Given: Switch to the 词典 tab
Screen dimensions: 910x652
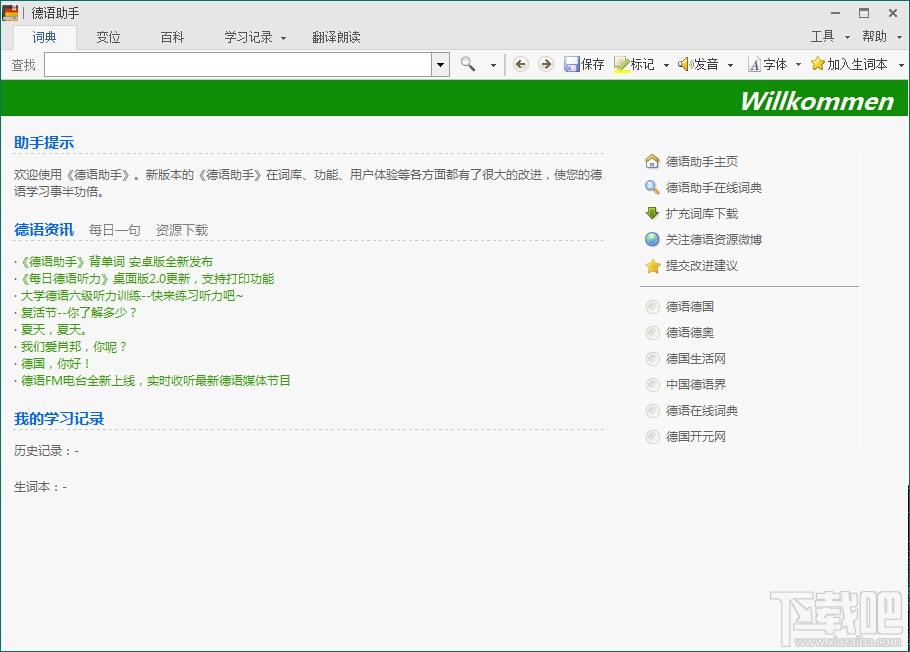Looking at the screenshot, I should point(45,37).
